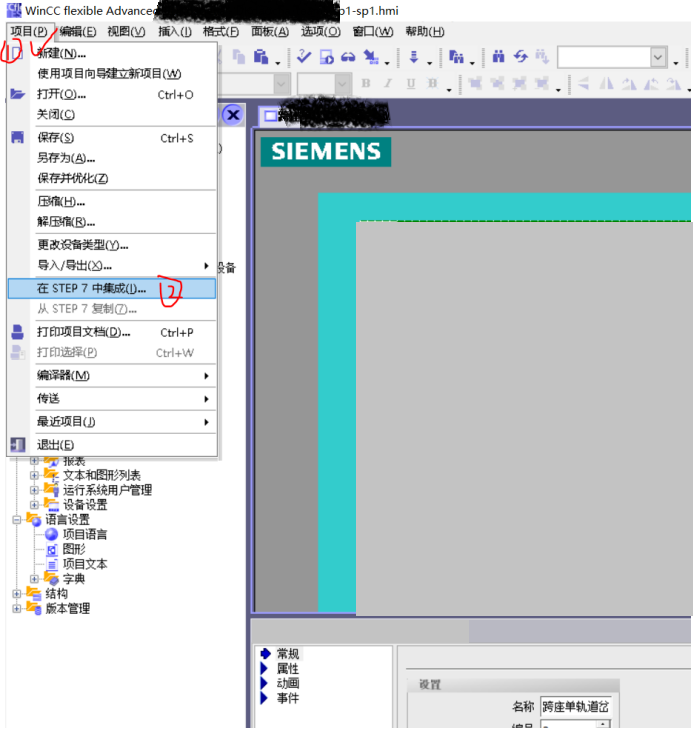The width and height of the screenshot is (693, 729).
Task: Close the project panel with X button
Action: click(x=233, y=114)
